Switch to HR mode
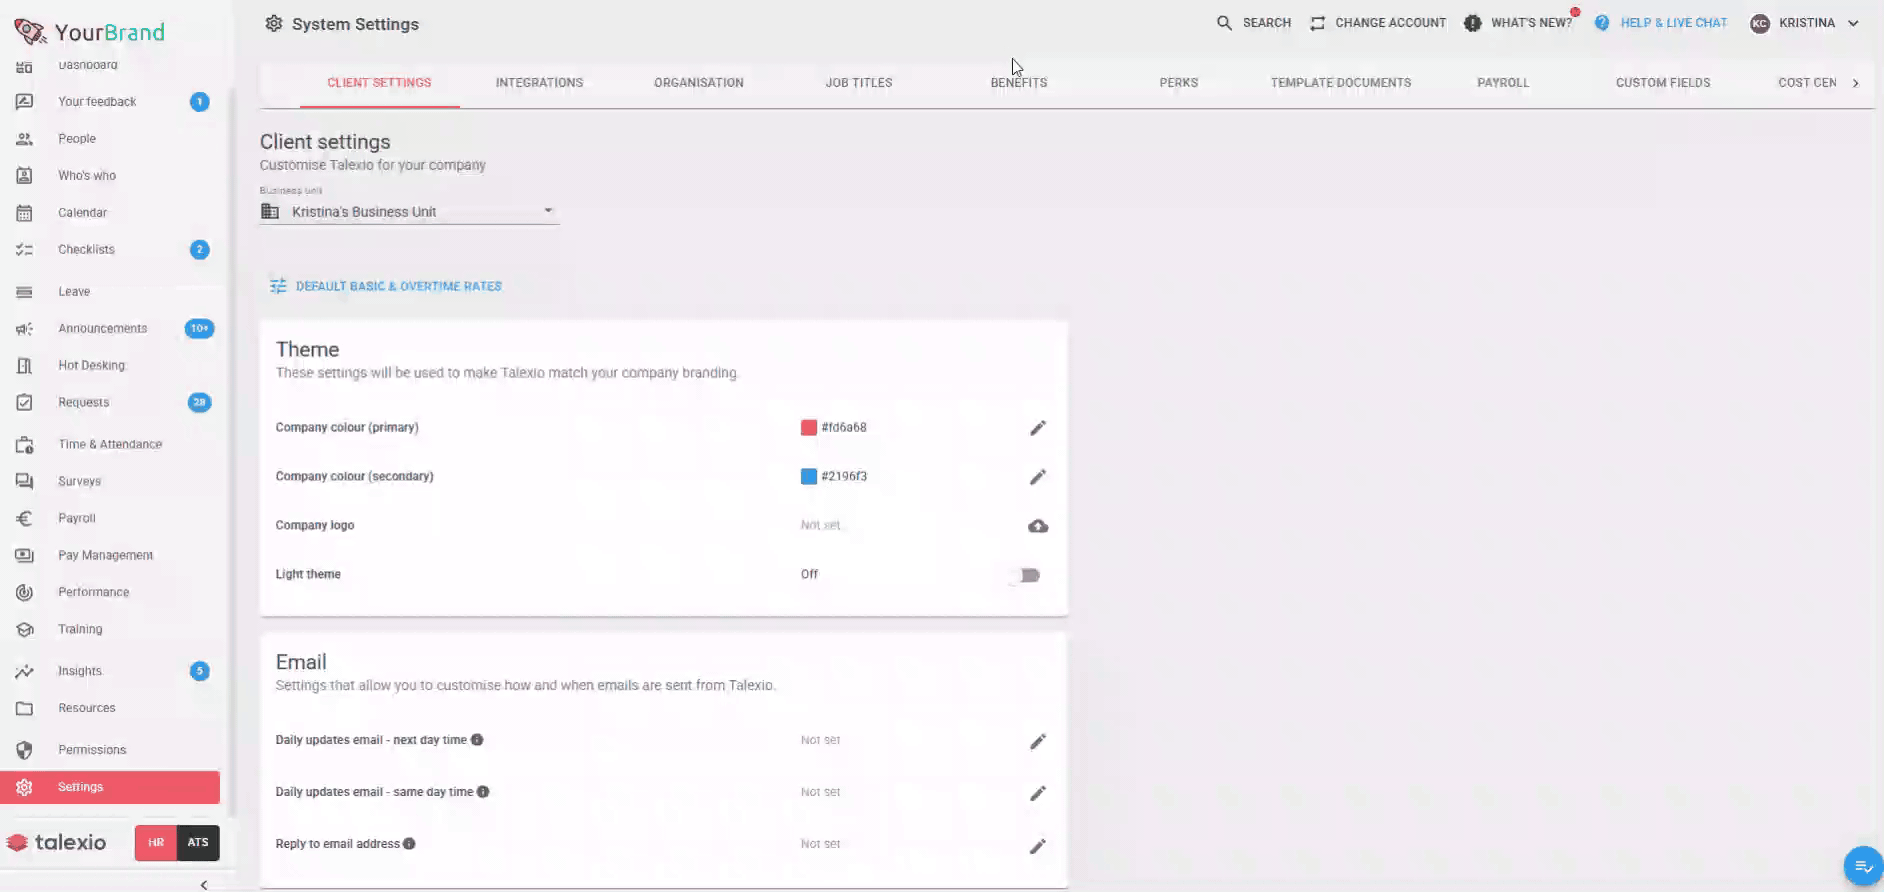This screenshot has height=892, width=1884. (156, 843)
